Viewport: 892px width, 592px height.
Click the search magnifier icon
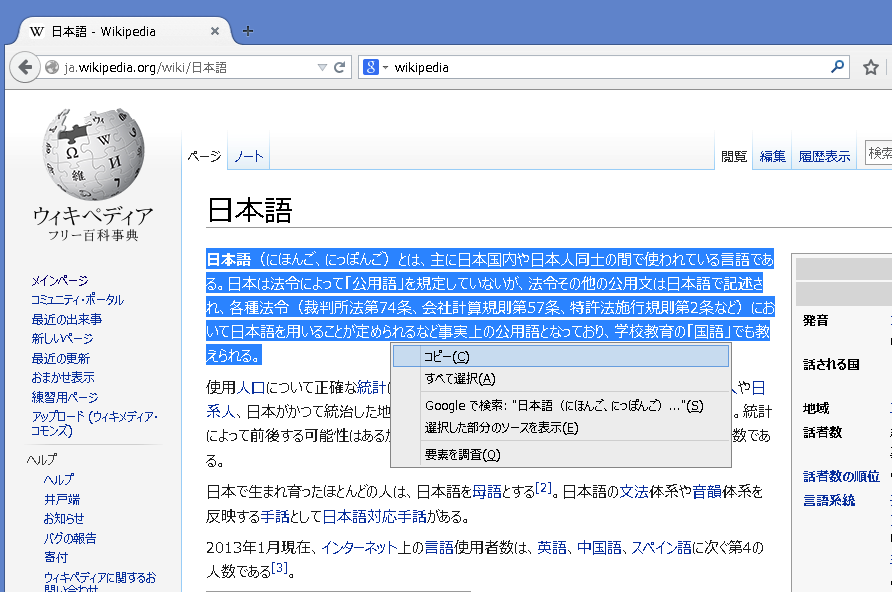(x=837, y=67)
